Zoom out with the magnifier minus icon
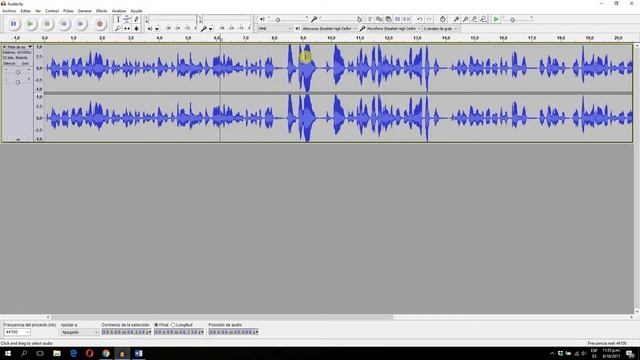The height and width of the screenshot is (360, 640). pyautogui.click(x=465, y=19)
